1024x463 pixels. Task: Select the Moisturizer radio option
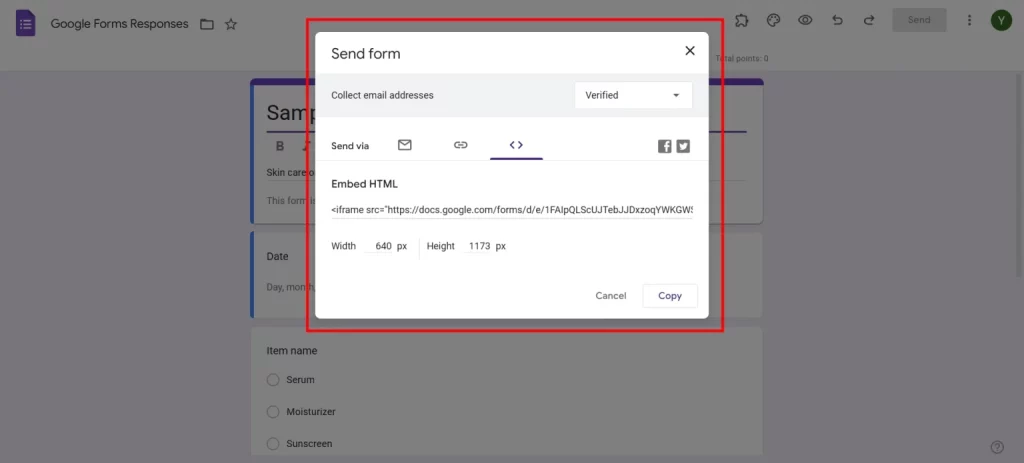273,411
